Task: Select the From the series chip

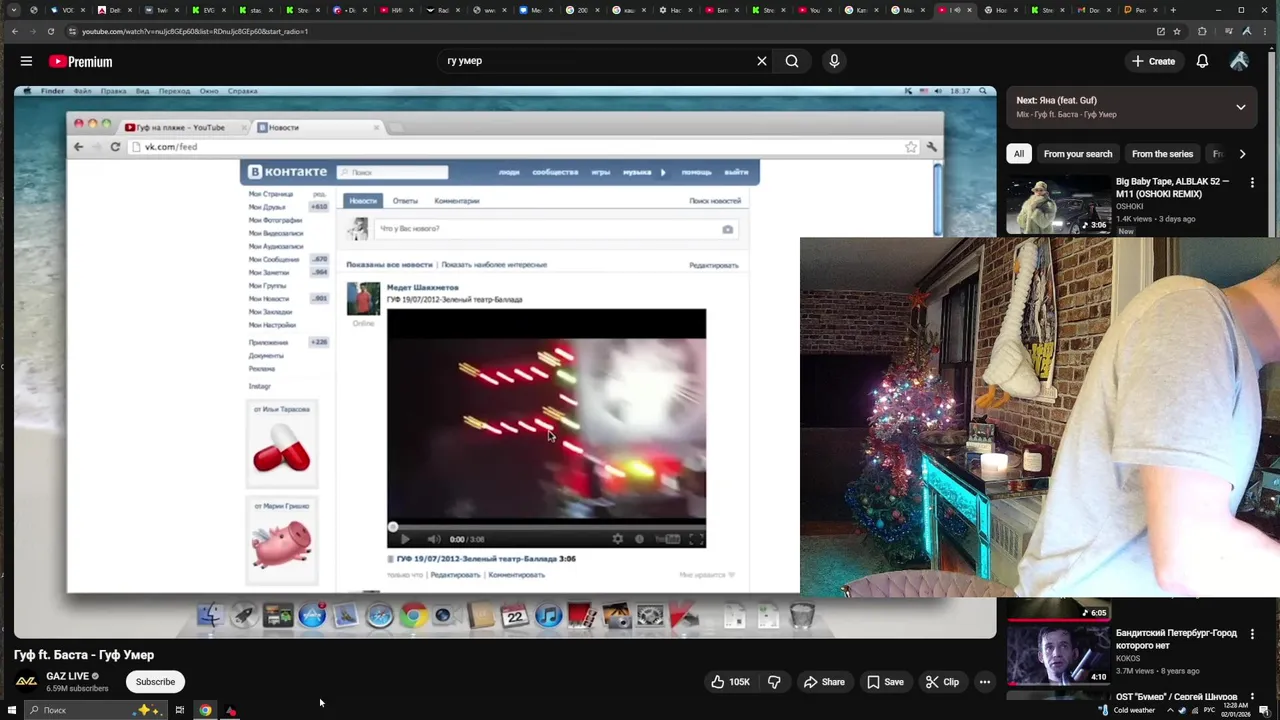Action: (x=1162, y=154)
